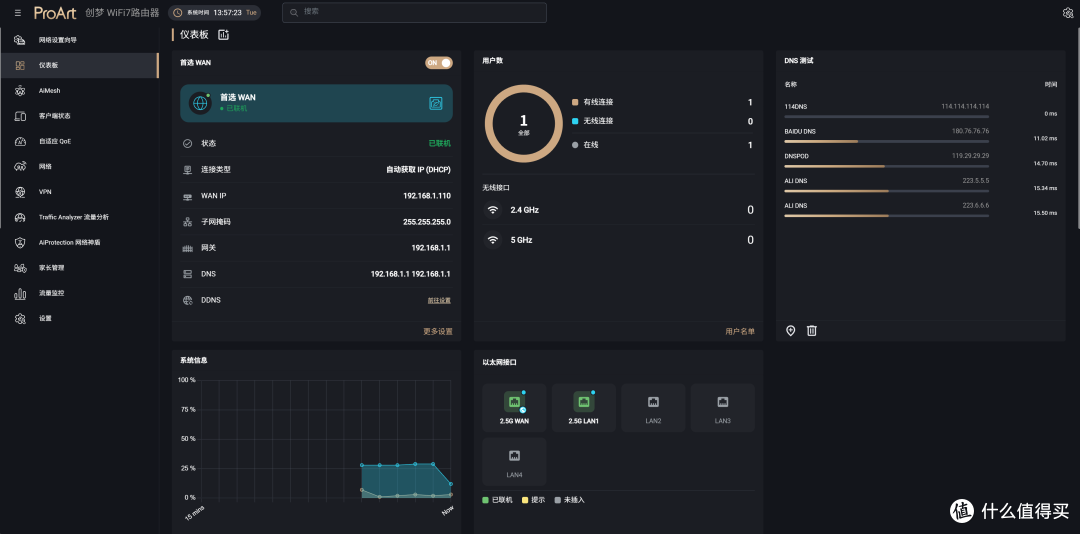This screenshot has height=534, width=1080.
Task: Select the 2.5G WAN port icon
Action: (x=514, y=402)
